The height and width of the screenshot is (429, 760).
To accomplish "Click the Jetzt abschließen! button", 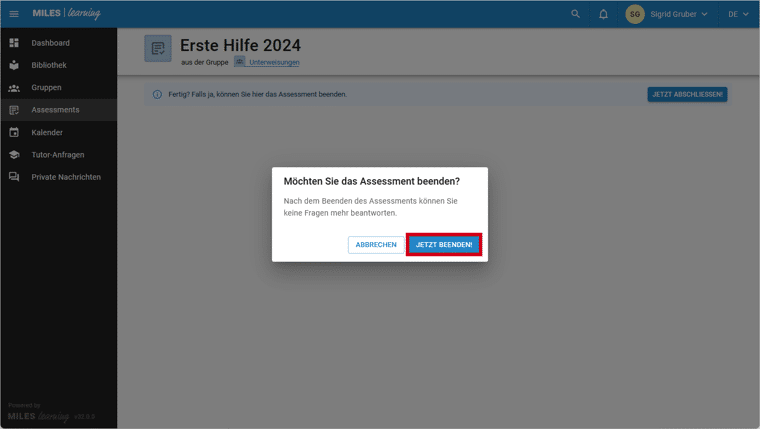I will point(687,94).
